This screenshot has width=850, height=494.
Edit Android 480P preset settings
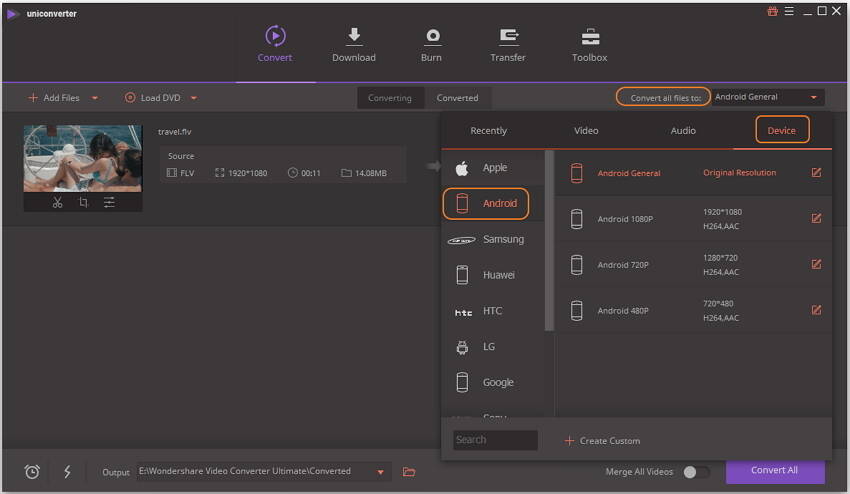click(x=816, y=310)
